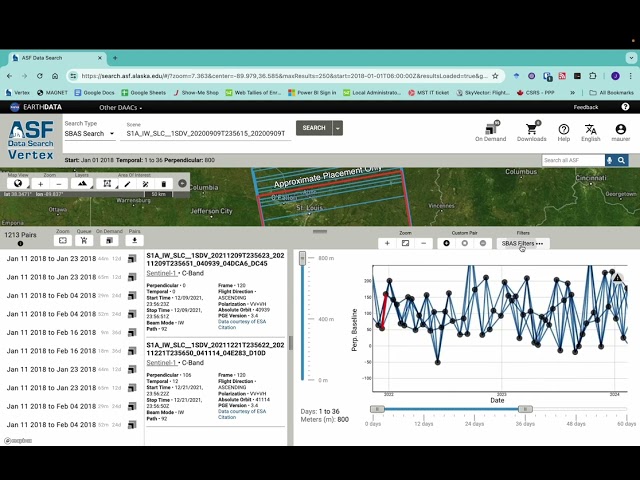Click On Demand icon in pairs toolbar
Viewport: 640px width, 480px height.
click(x=109, y=240)
